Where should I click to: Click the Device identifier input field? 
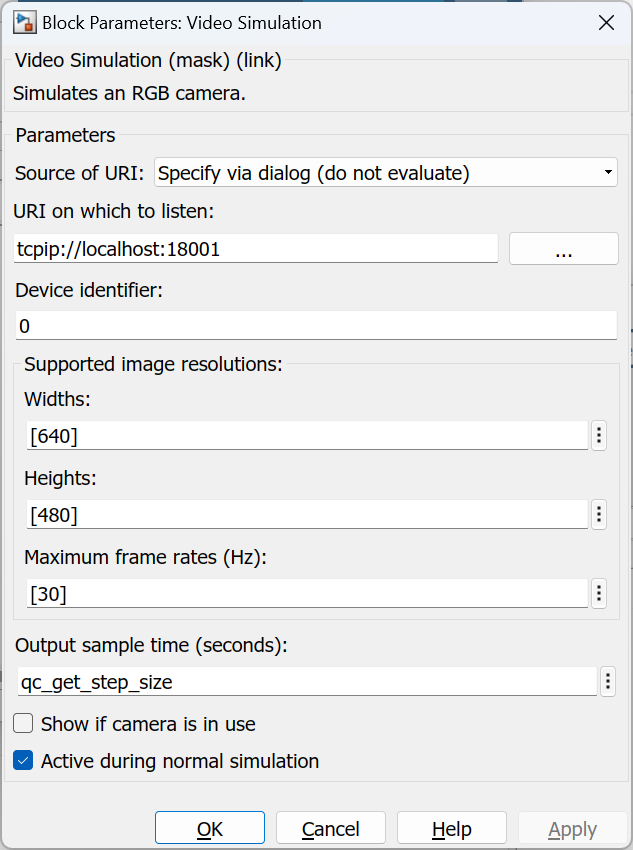pyautogui.click(x=316, y=326)
